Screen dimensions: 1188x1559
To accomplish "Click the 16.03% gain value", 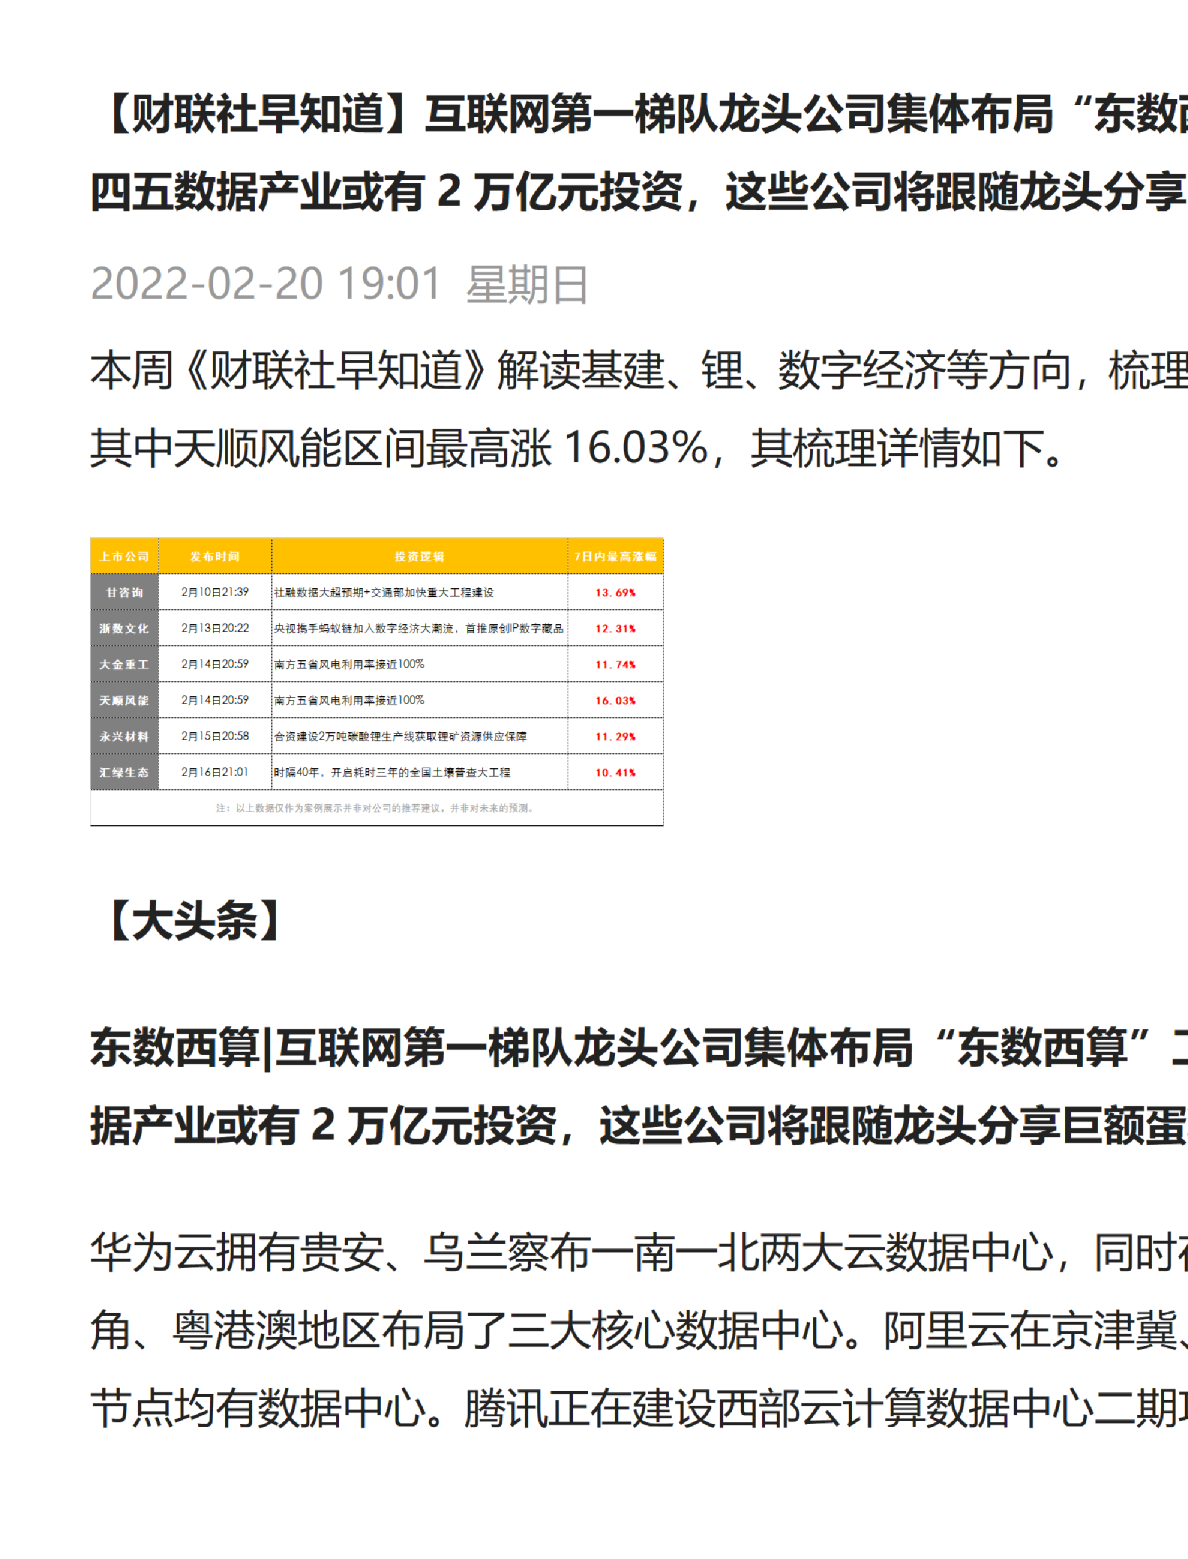I will pyautogui.click(x=615, y=700).
